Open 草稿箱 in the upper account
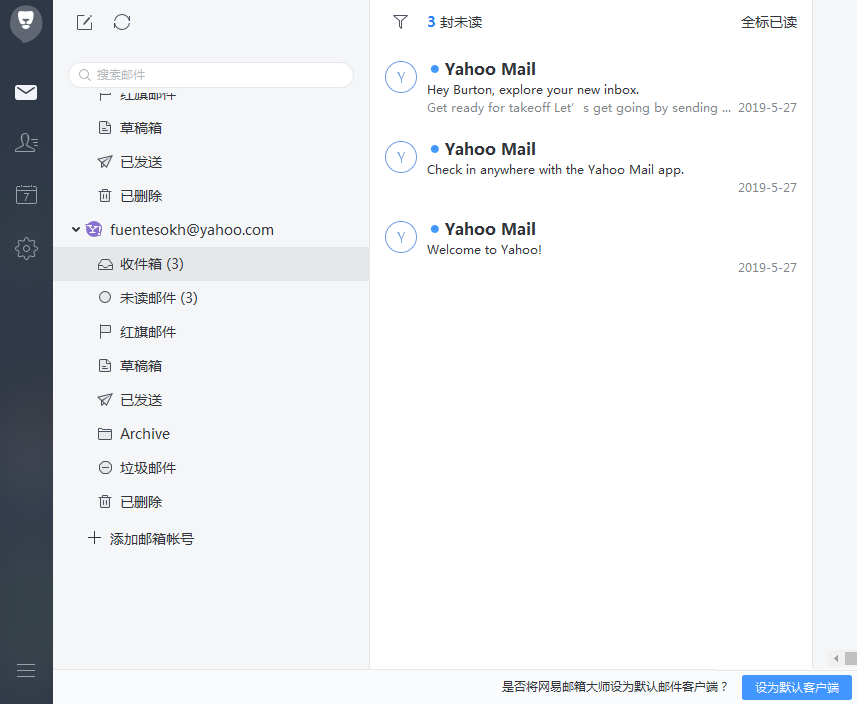 click(212, 128)
